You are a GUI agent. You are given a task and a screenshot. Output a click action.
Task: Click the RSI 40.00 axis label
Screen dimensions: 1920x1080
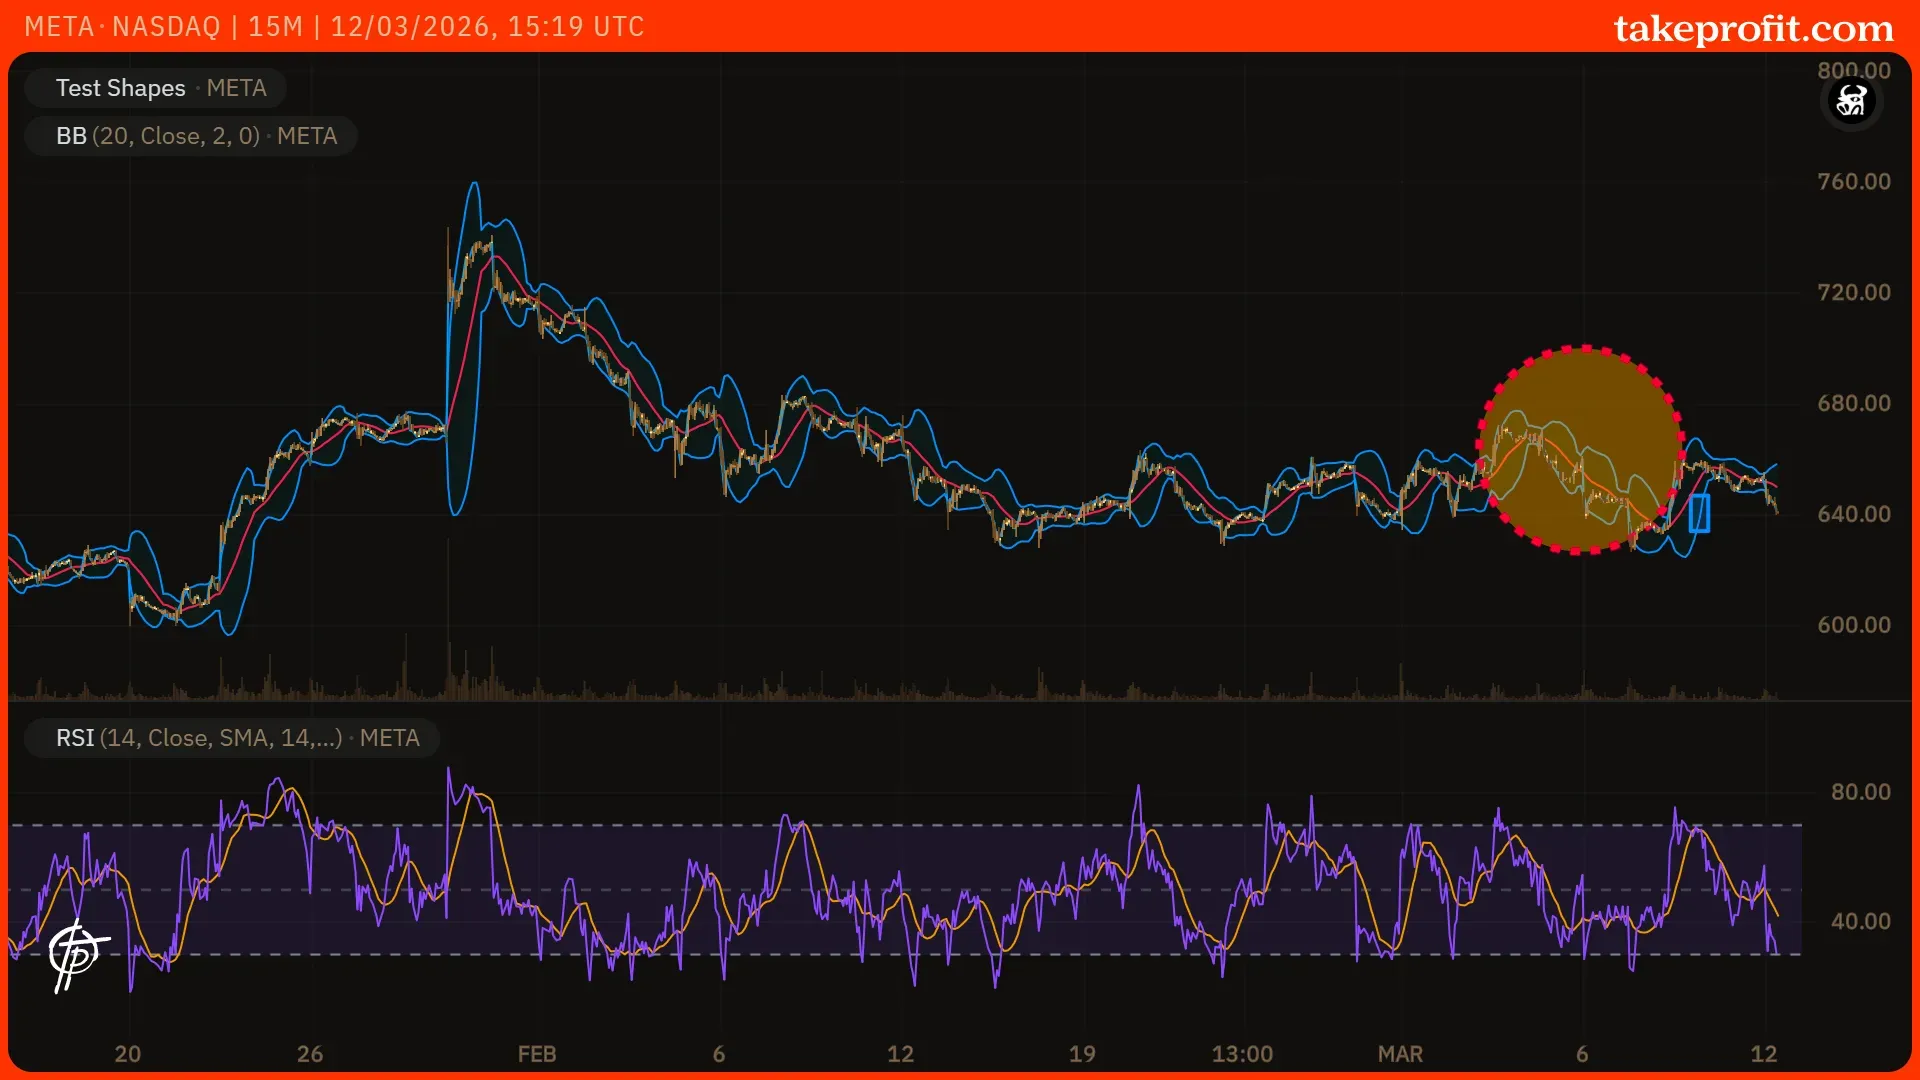tap(1860, 921)
